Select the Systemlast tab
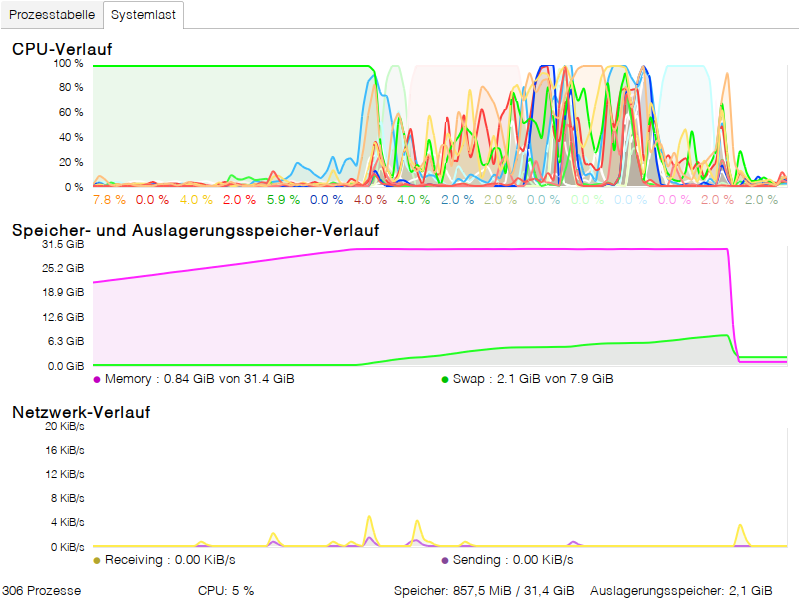 point(143,15)
